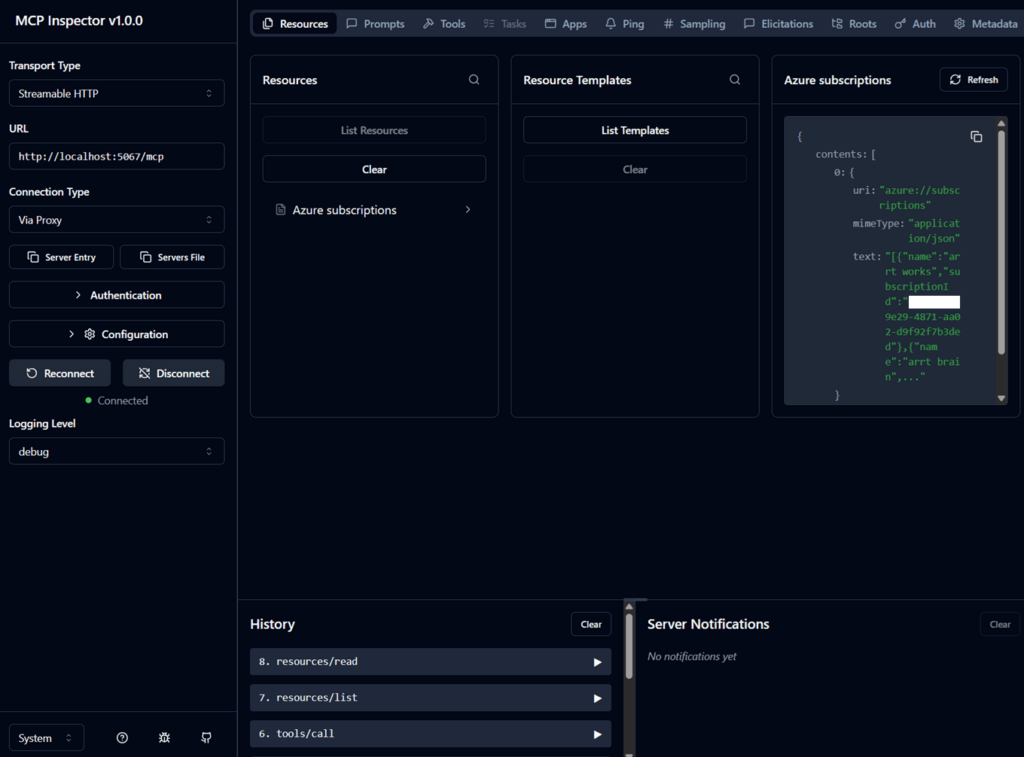Copy the Servers File
1024x757 pixels.
(172, 257)
